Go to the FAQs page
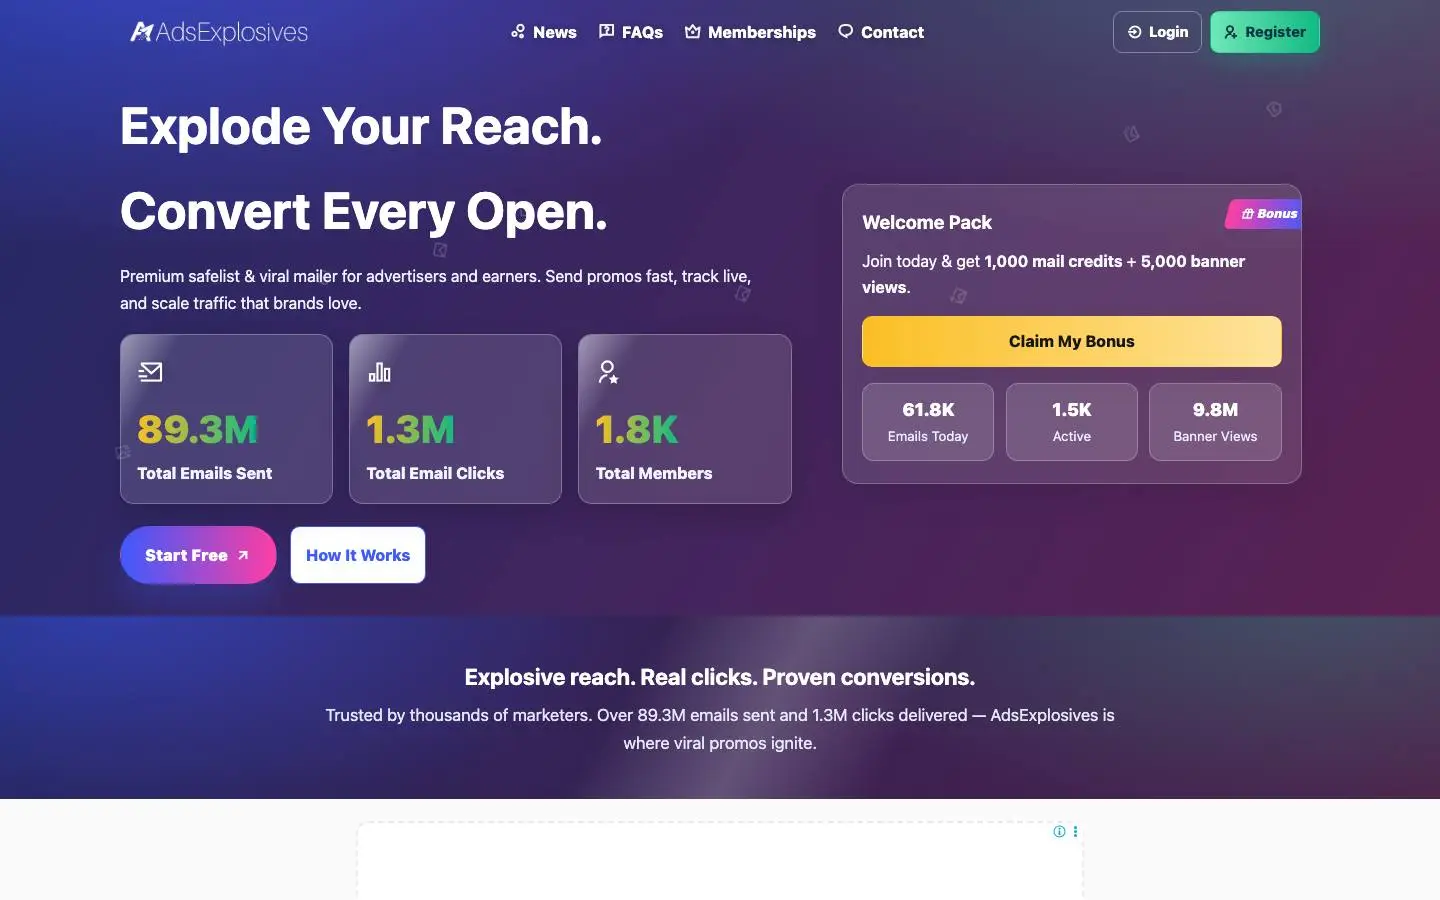Screen dimensions: 1440x900 (631, 32)
